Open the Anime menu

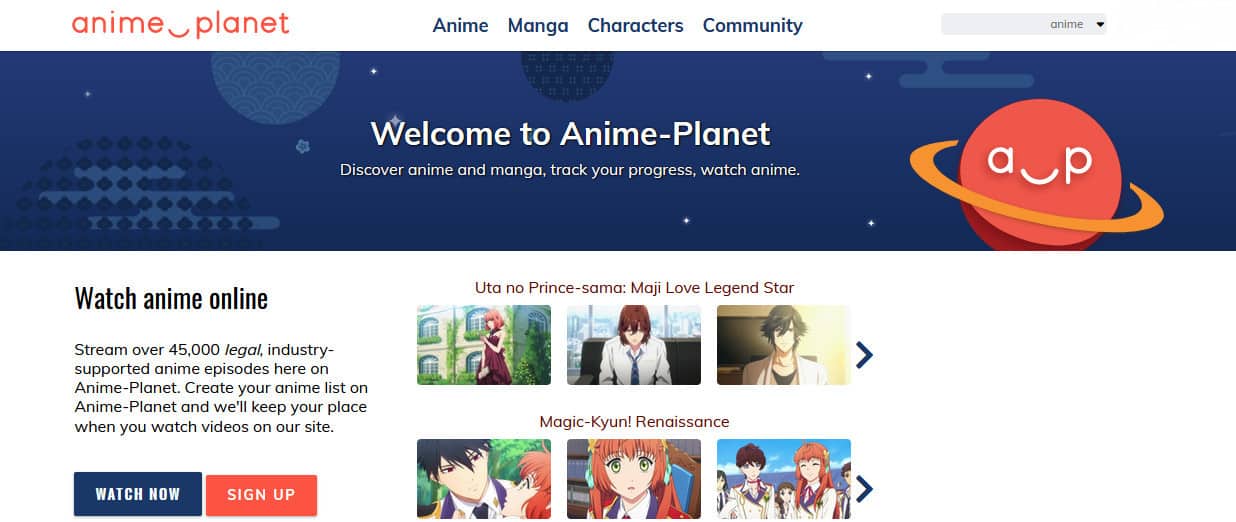460,25
